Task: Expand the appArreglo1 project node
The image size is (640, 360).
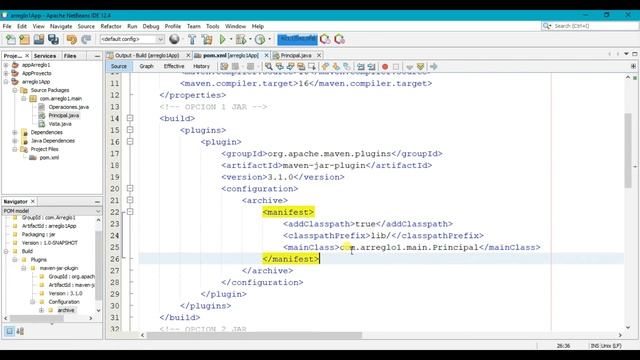Action: (6, 65)
